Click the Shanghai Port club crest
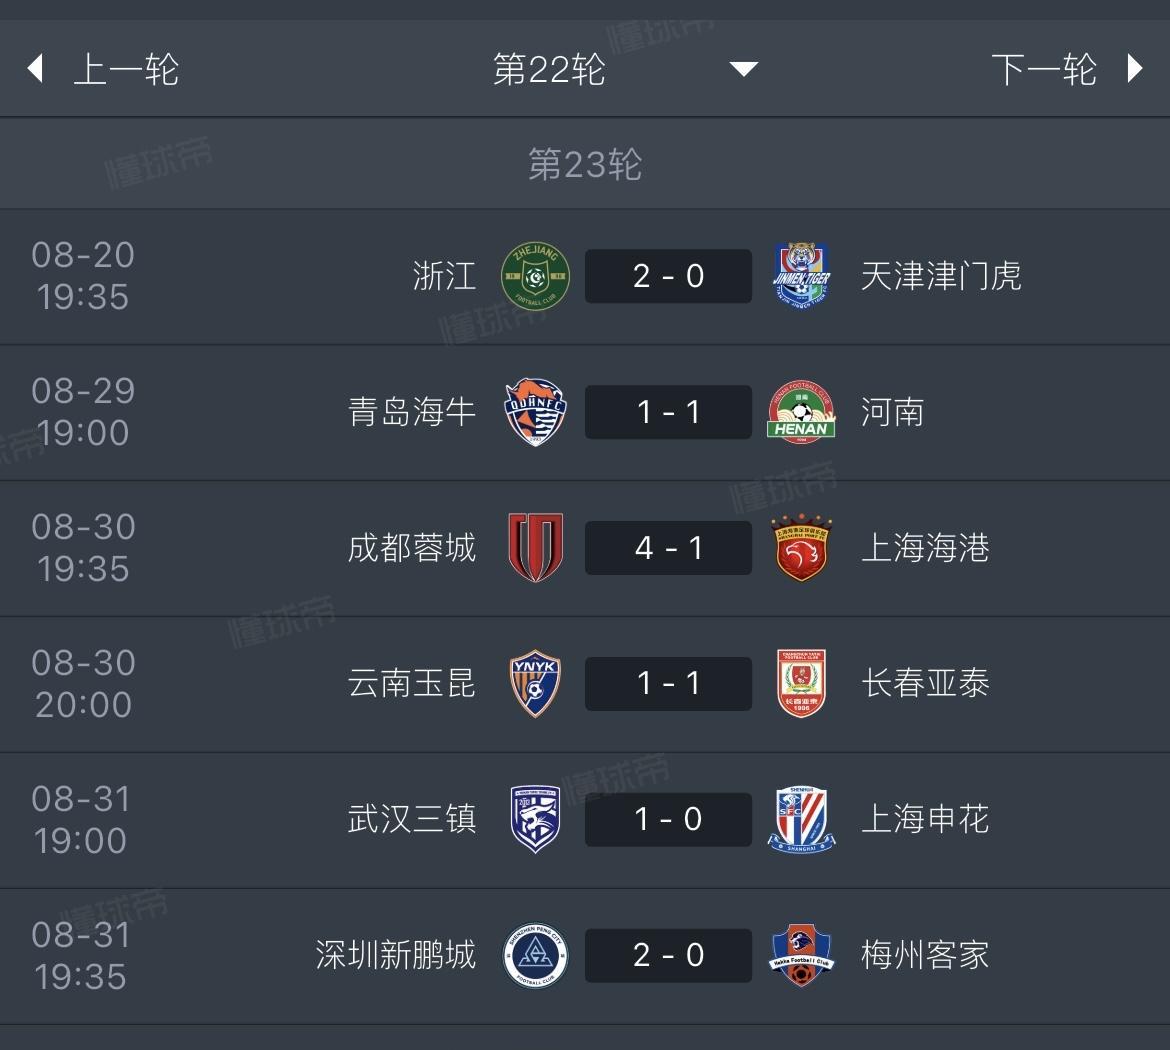 801,548
